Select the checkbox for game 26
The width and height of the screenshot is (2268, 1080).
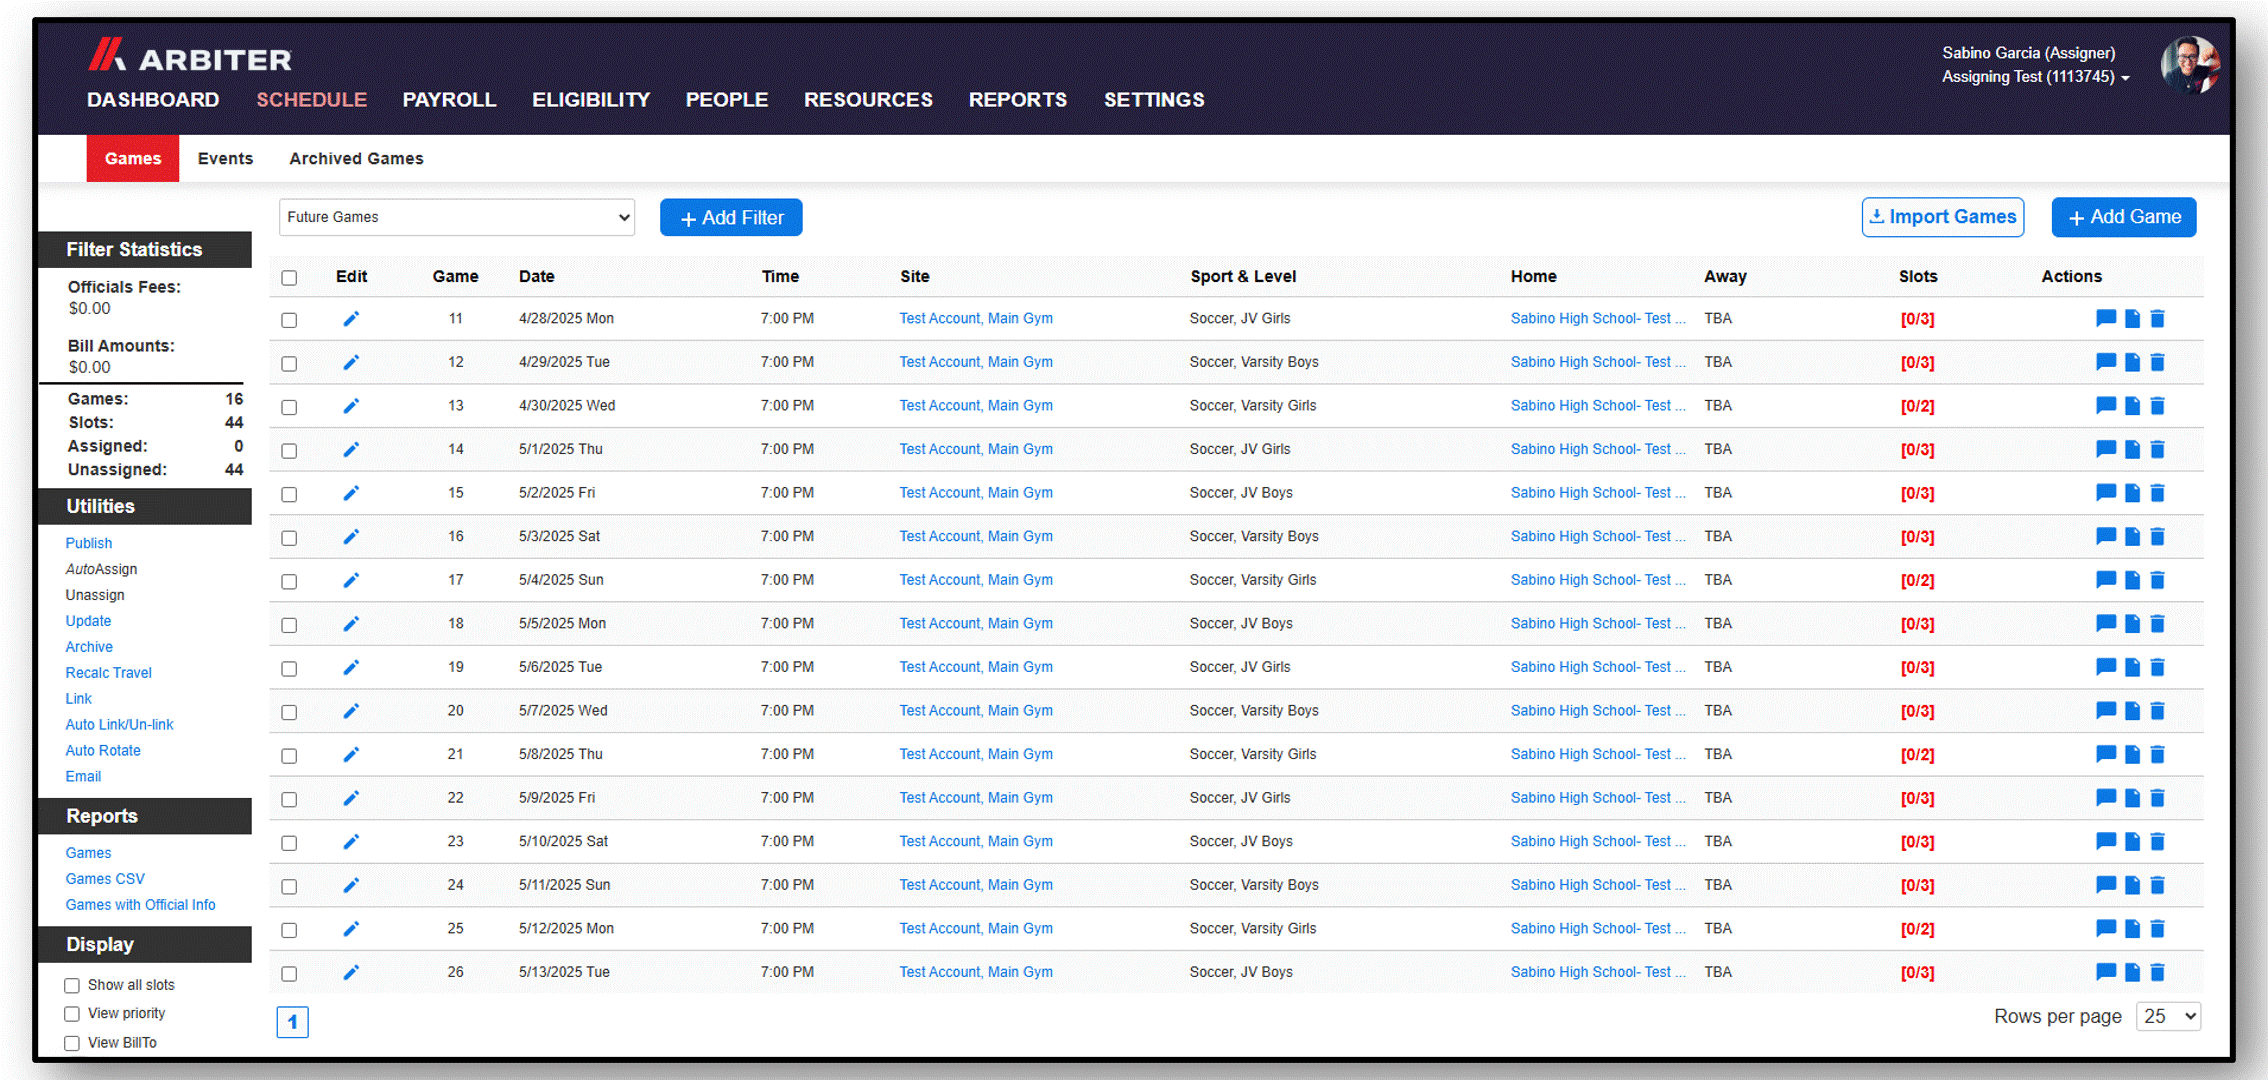click(289, 973)
